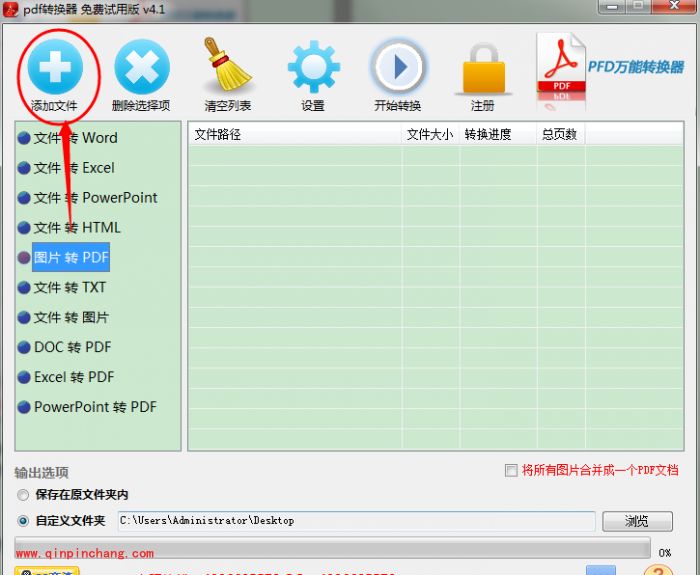Image resolution: width=700 pixels, height=575 pixels.
Task: Click the output folder path field
Action: (356, 521)
